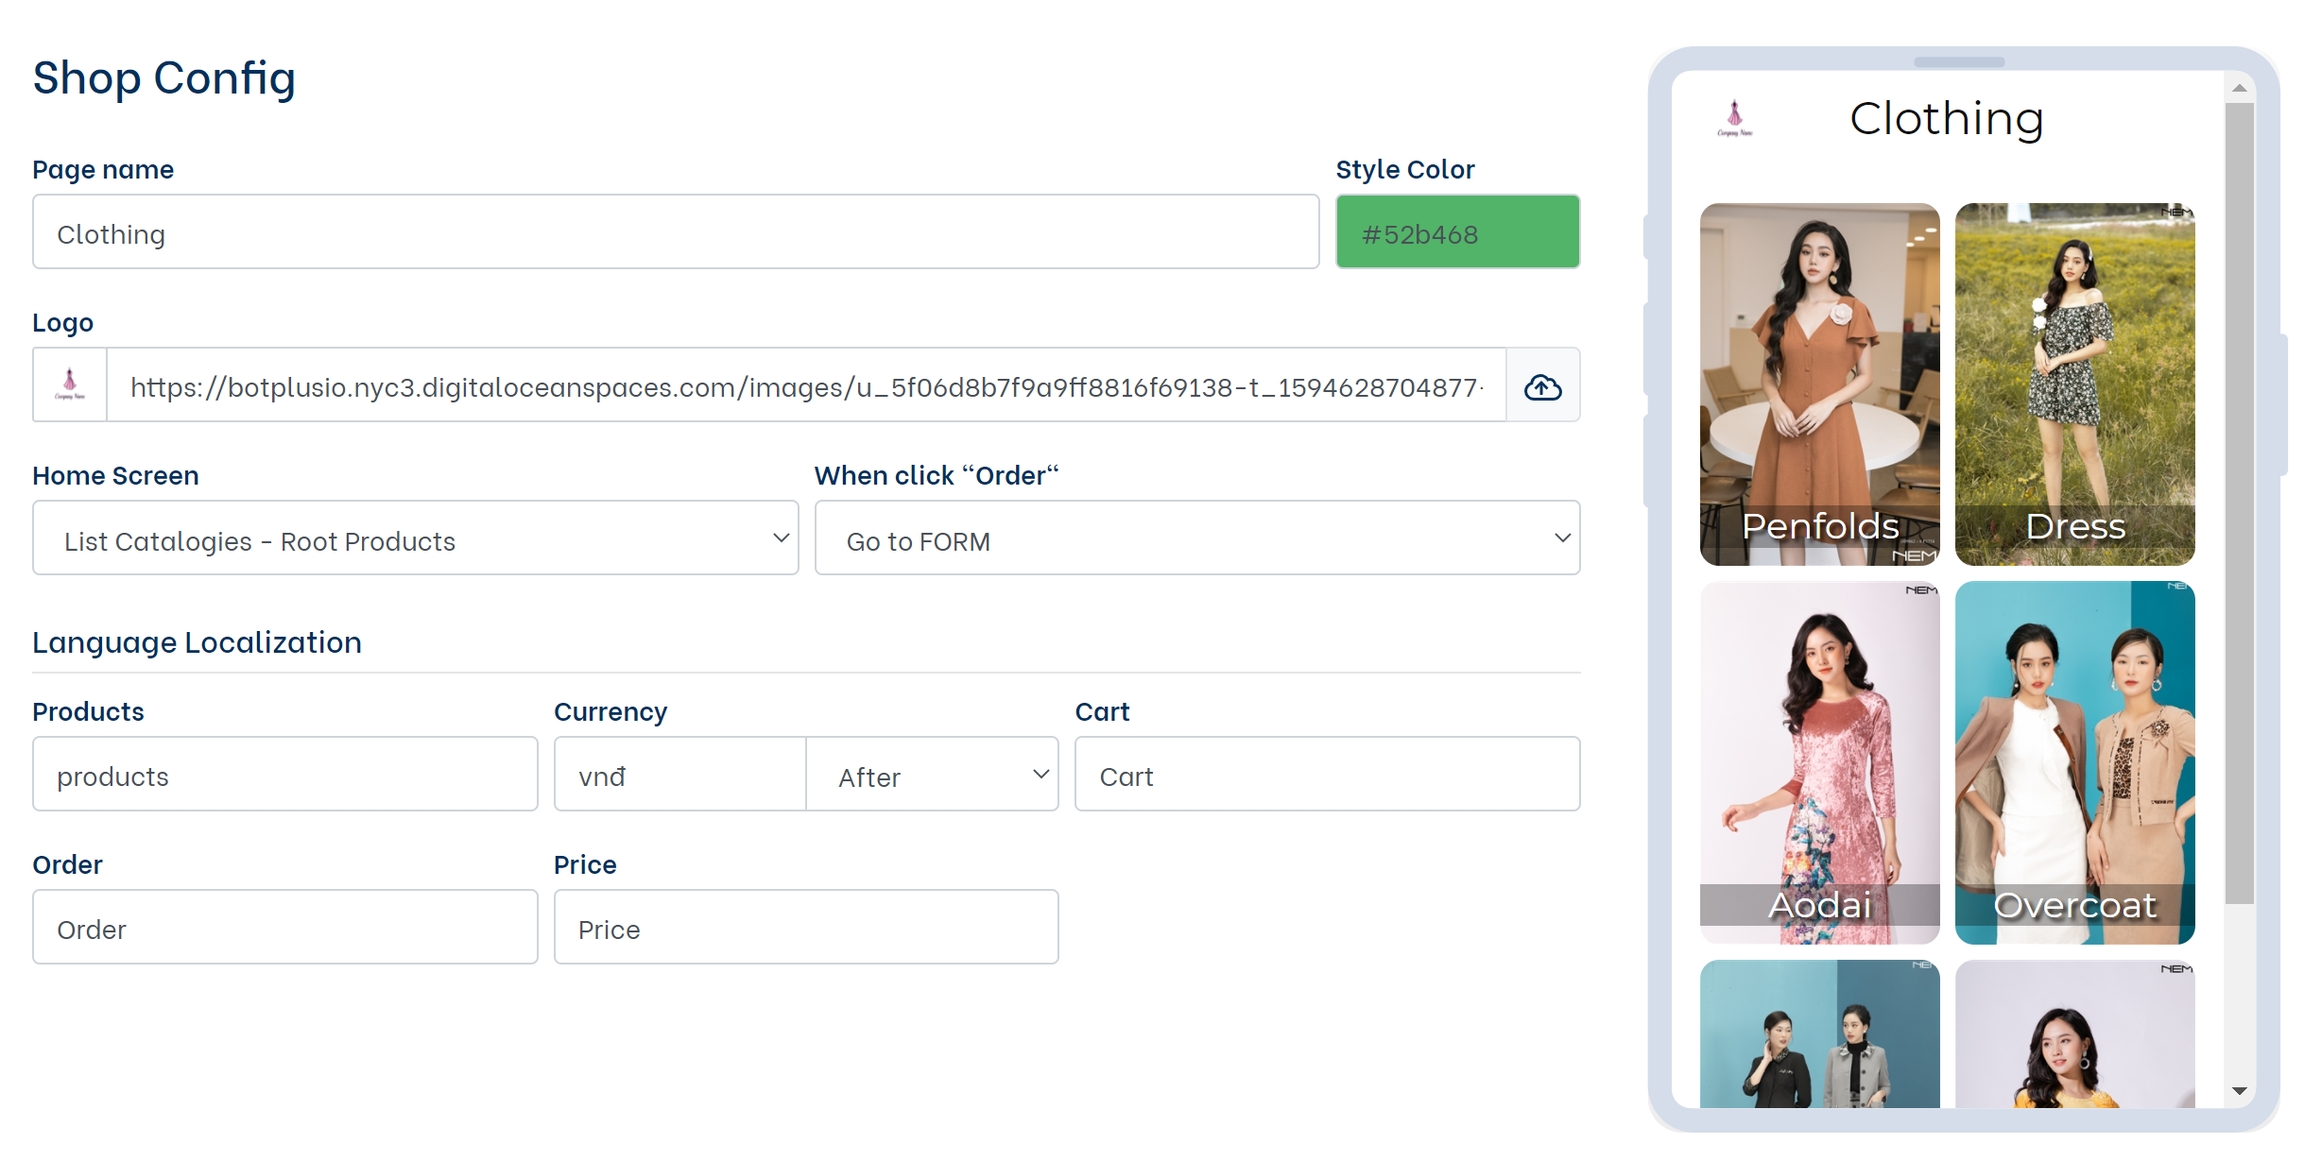Focus the Page name input field
The width and height of the screenshot is (2304, 1161).
pos(675,232)
